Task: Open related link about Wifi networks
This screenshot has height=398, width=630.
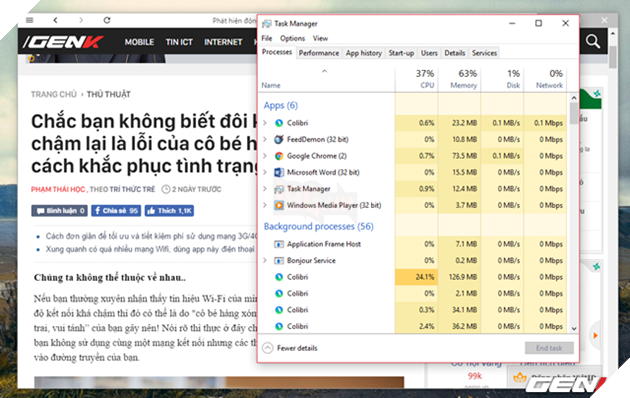Action: pyautogui.click(x=150, y=249)
